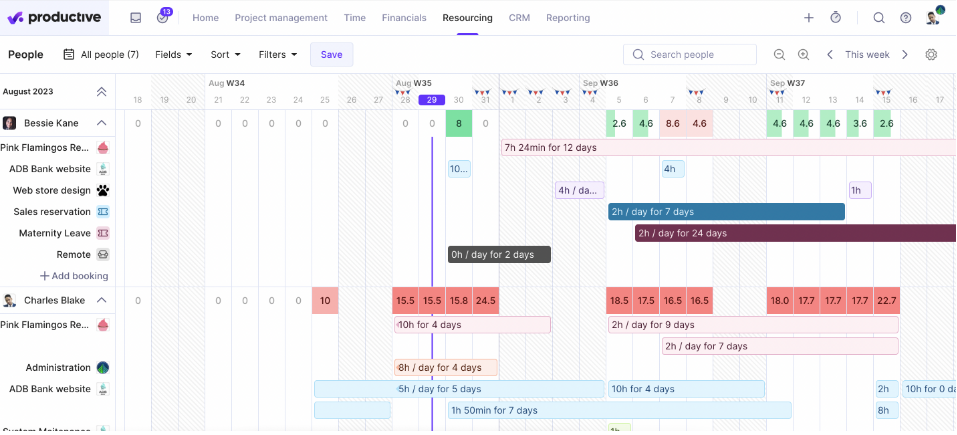
Task: Open the Home tab
Action: [x=206, y=18]
